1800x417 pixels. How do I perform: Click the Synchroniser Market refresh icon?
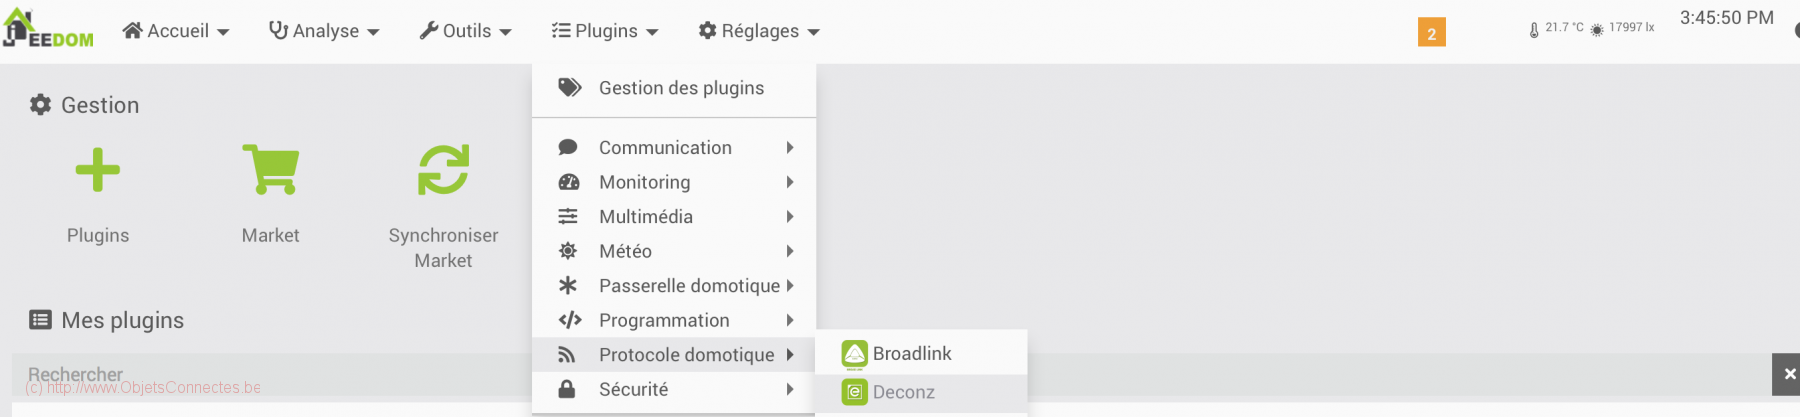pyautogui.click(x=443, y=169)
